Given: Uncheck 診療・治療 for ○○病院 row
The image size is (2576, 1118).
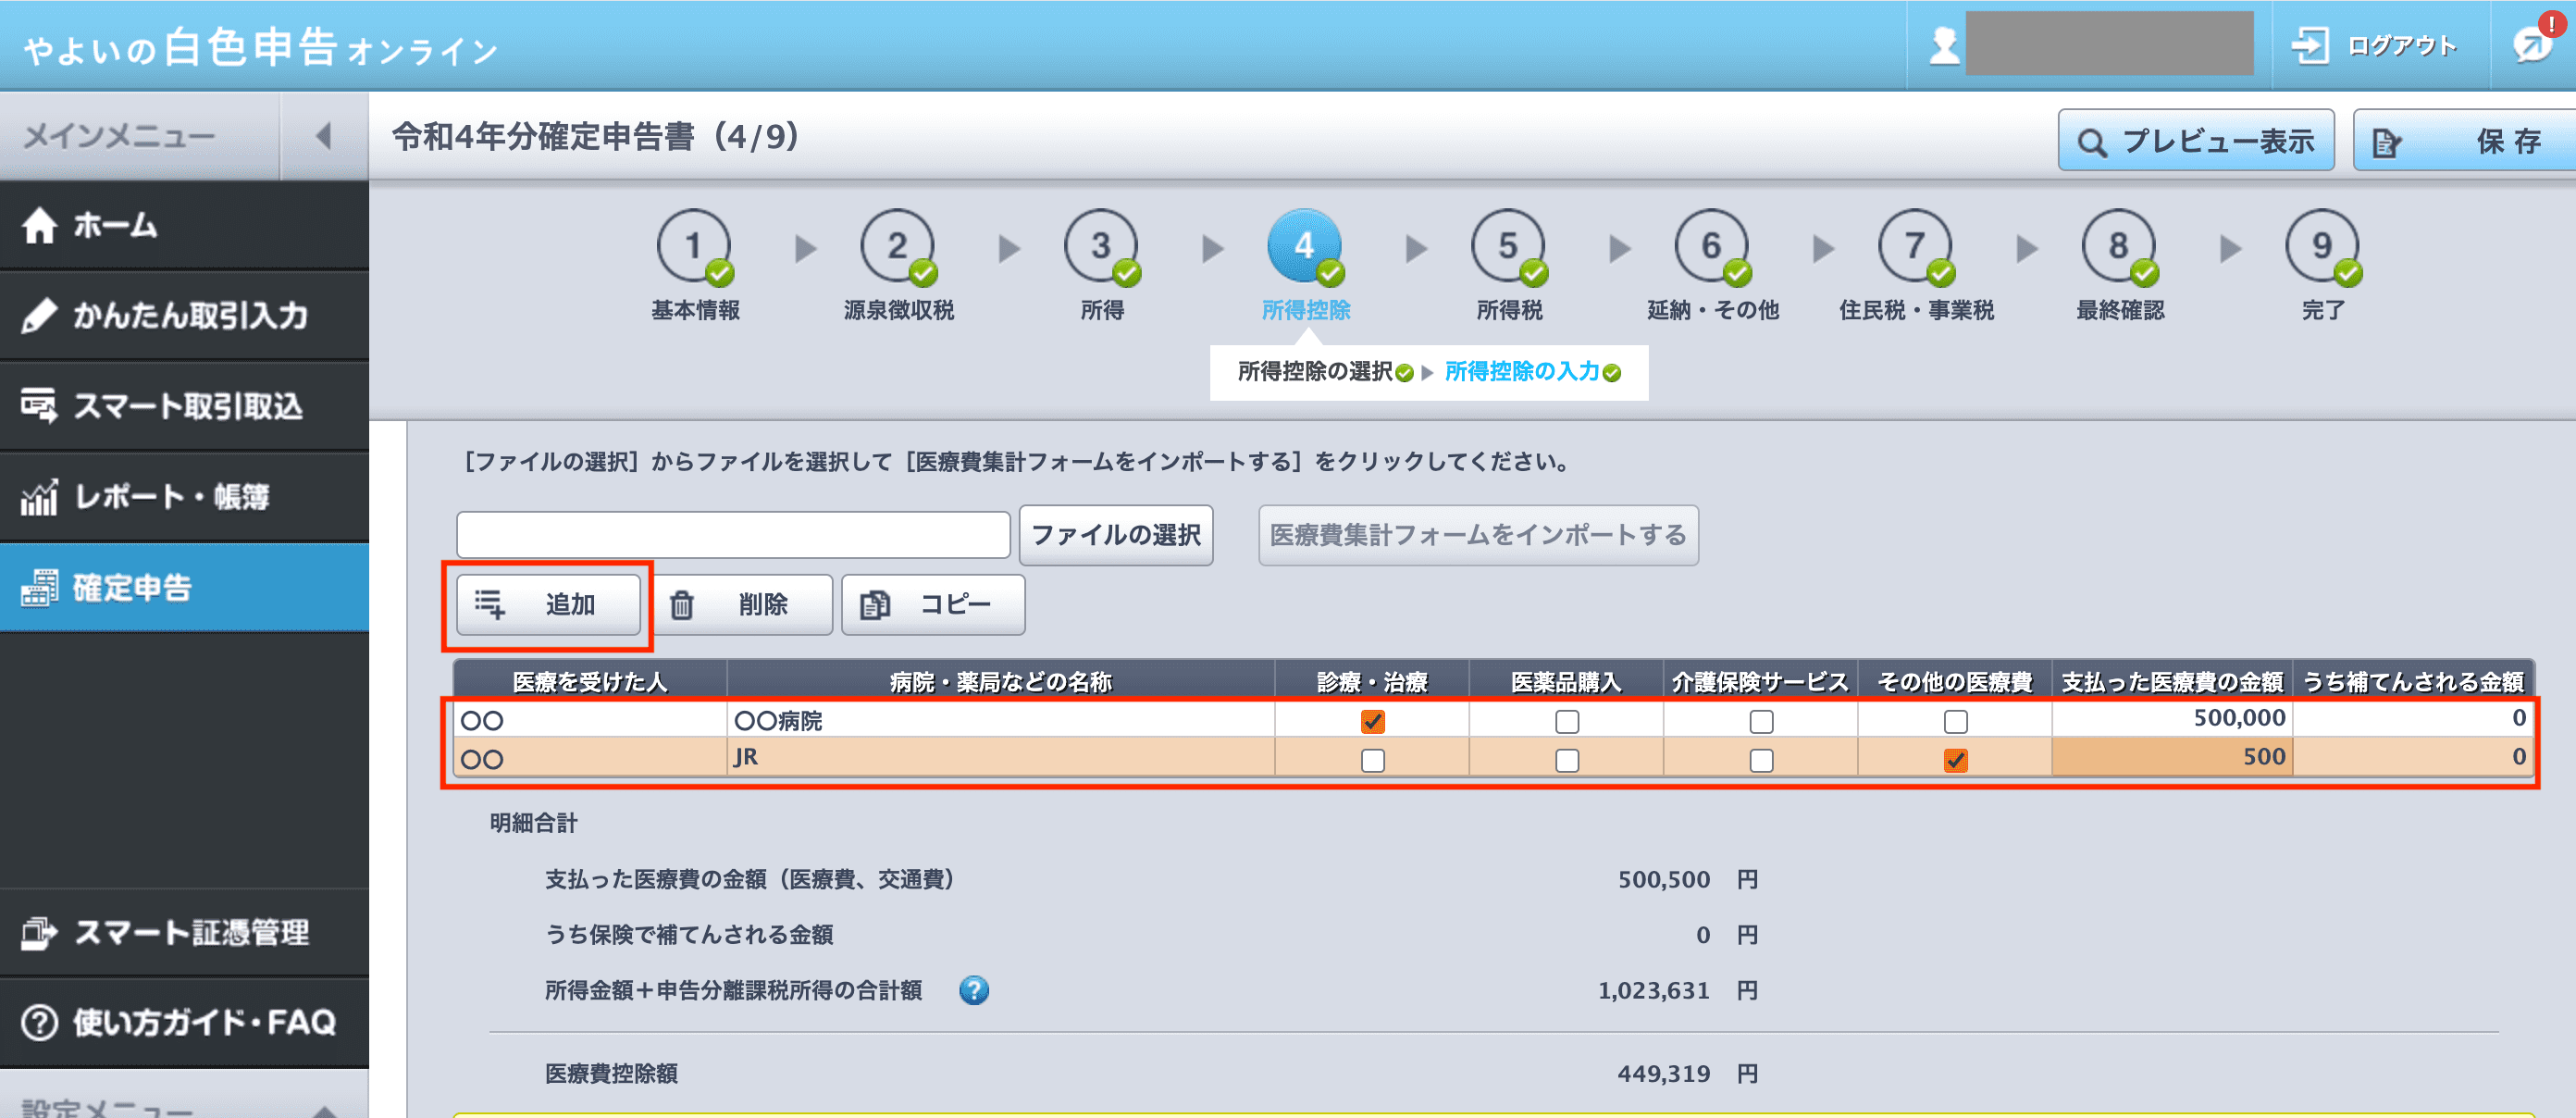Looking at the screenshot, I should [x=1373, y=721].
